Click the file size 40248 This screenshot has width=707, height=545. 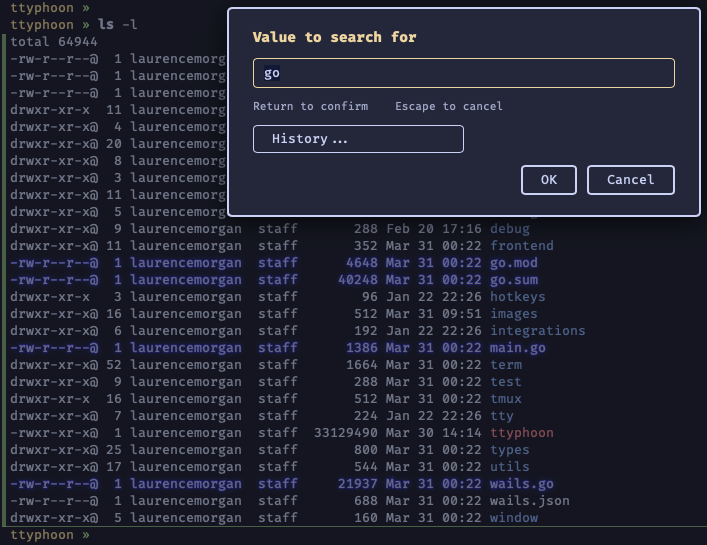coord(358,280)
